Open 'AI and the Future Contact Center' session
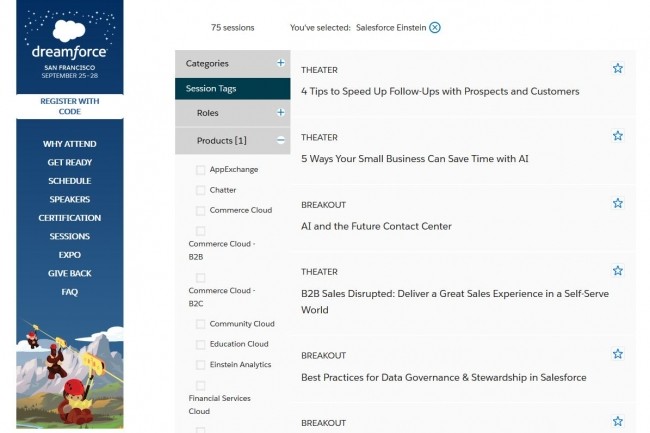Screen dimensions: 650x433 (376, 226)
